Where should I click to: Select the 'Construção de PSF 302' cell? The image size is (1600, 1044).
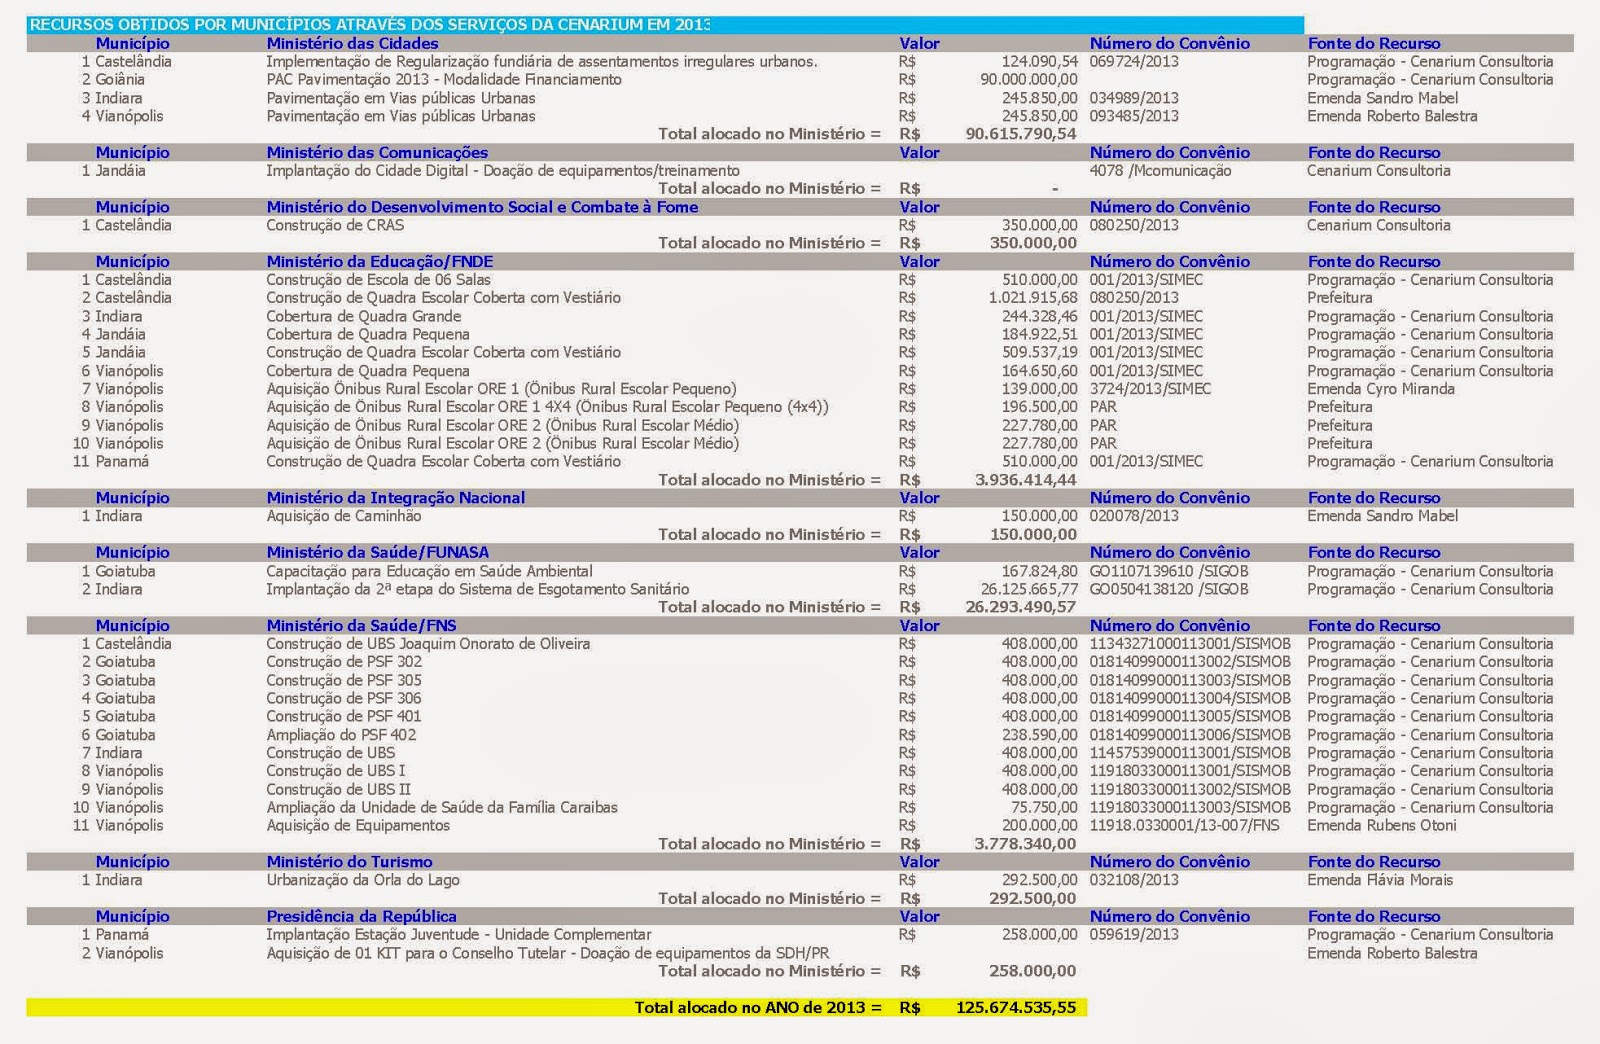(x=344, y=661)
